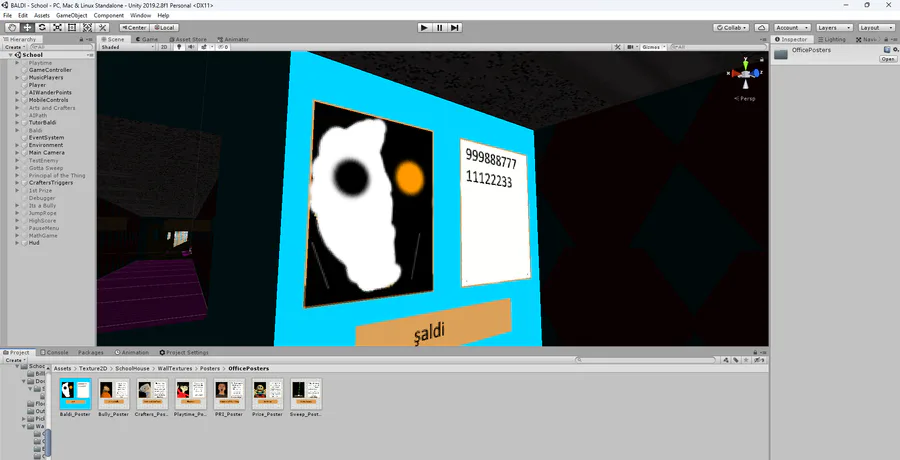Start Play mode
Image resolution: width=900 pixels, height=460 pixels.
[424, 28]
